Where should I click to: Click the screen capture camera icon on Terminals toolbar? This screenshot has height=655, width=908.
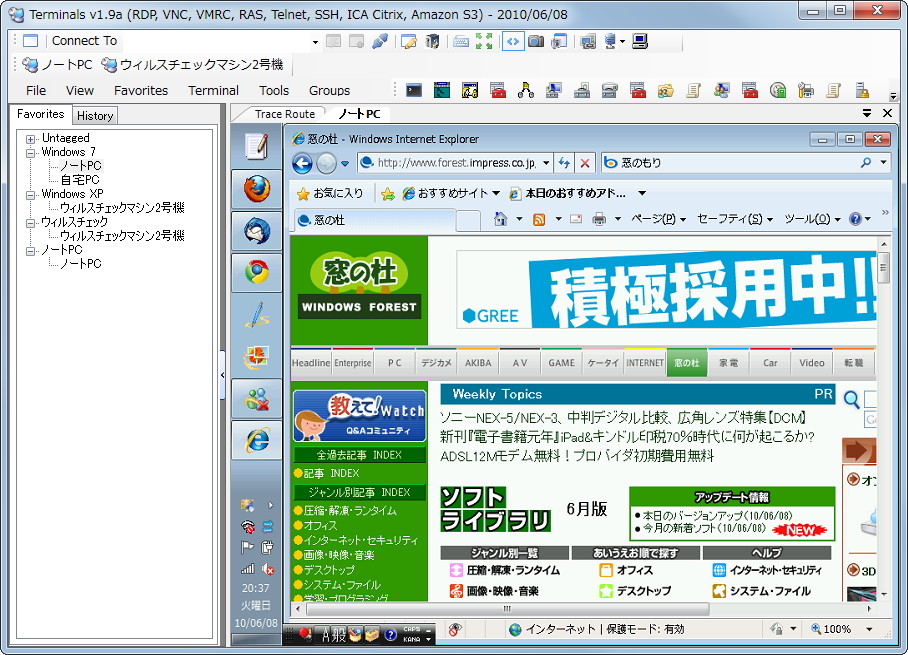point(537,43)
